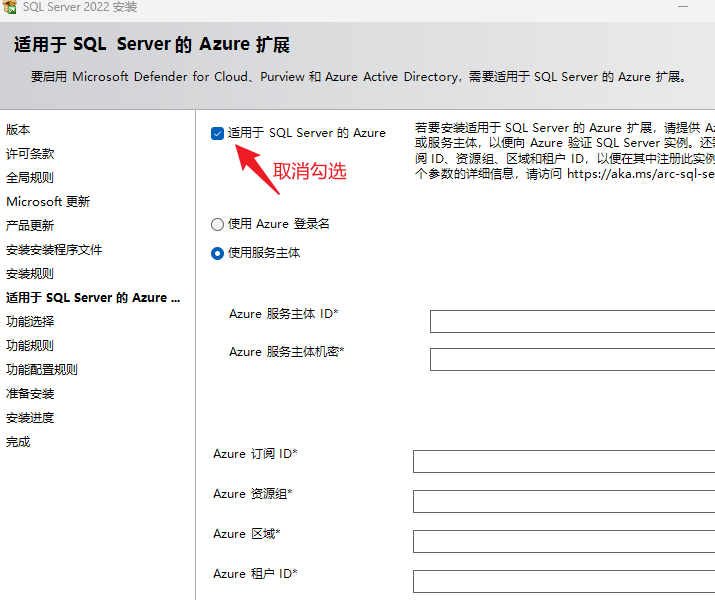The height and width of the screenshot is (600, 715).
Task: Focus the Azure 资源组 text box
Action: click(564, 501)
